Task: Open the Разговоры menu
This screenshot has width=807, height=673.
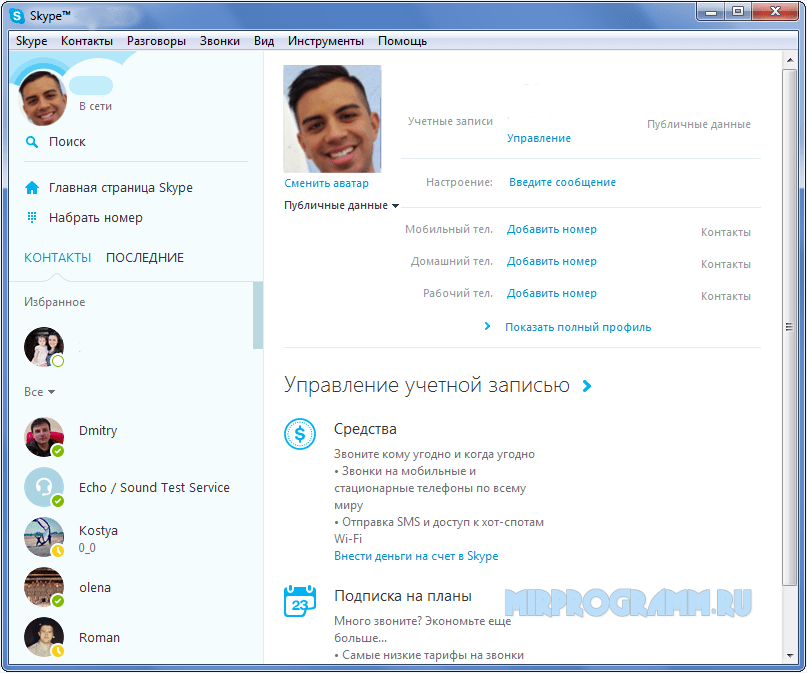Action: pos(156,41)
